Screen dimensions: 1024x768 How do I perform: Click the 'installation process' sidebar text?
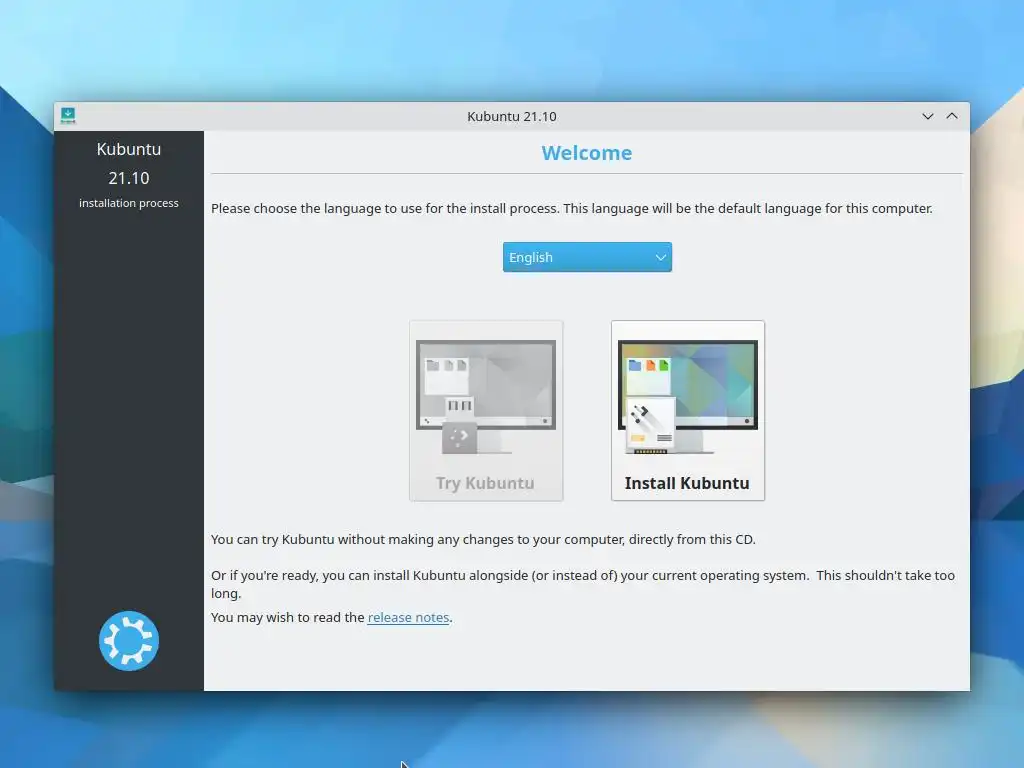(129, 203)
